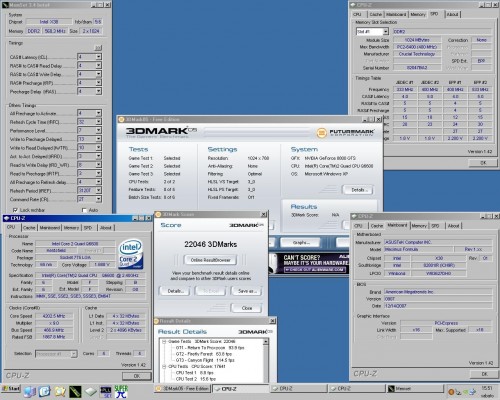
Task: Open the memory slot selection dropdown
Action: [x=372, y=32]
